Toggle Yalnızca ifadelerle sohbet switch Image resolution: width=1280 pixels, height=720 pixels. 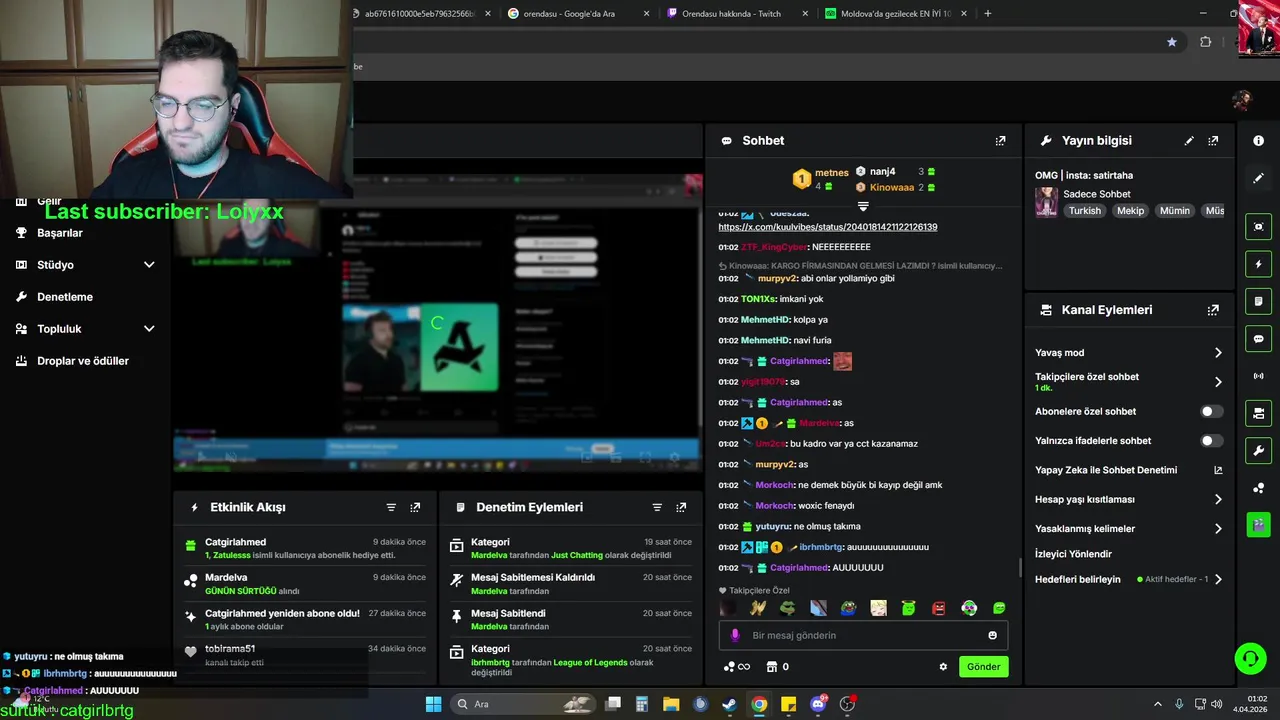point(1210,441)
